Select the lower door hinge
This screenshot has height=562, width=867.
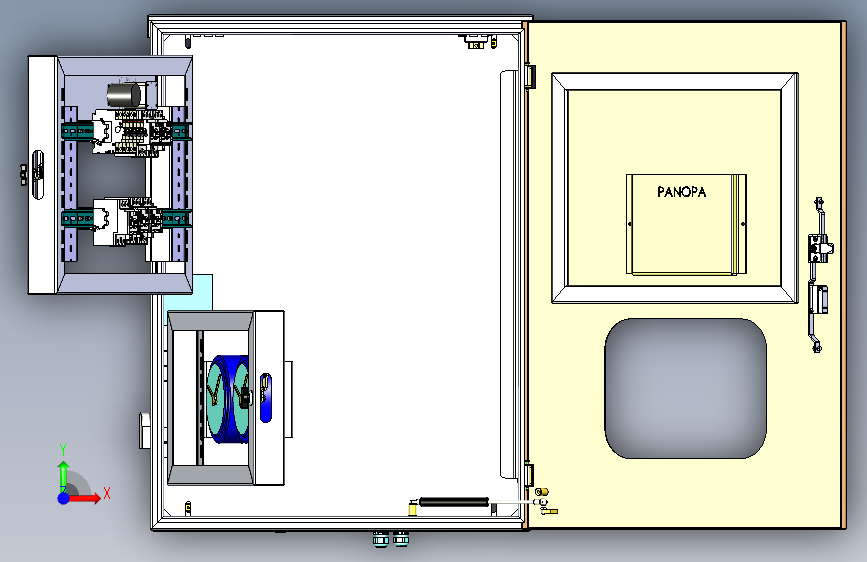[x=529, y=475]
